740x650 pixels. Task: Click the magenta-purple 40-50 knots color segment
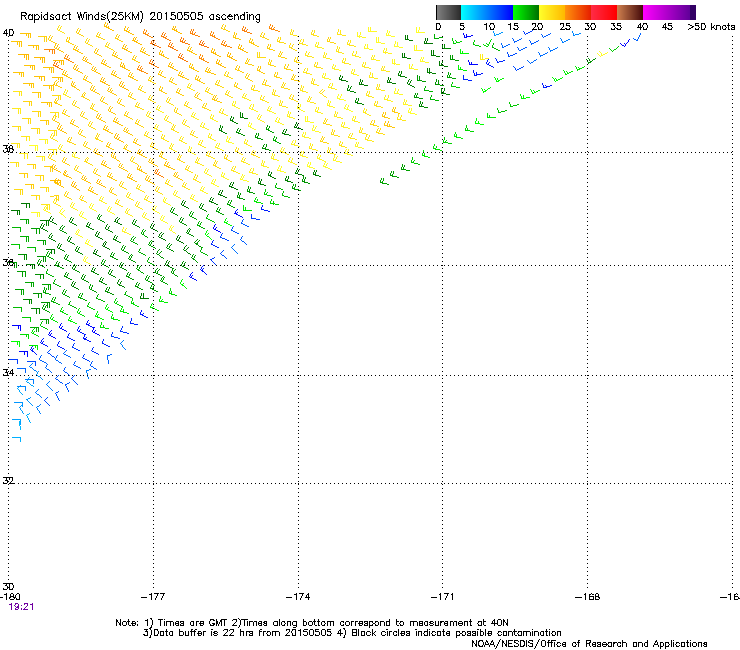pyautogui.click(x=669, y=12)
